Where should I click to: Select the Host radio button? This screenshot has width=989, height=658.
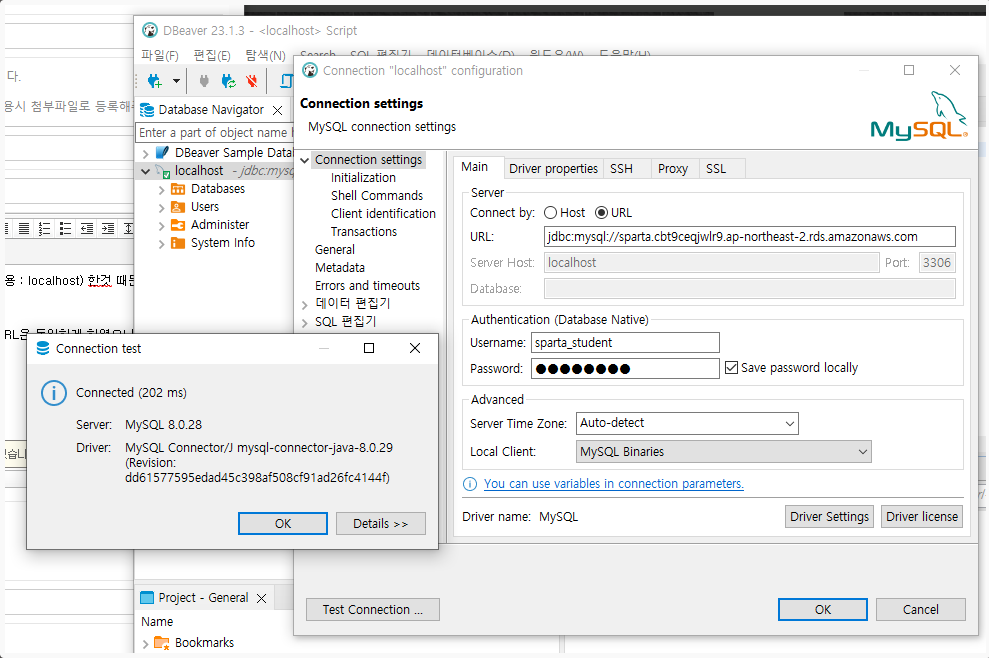(x=551, y=213)
